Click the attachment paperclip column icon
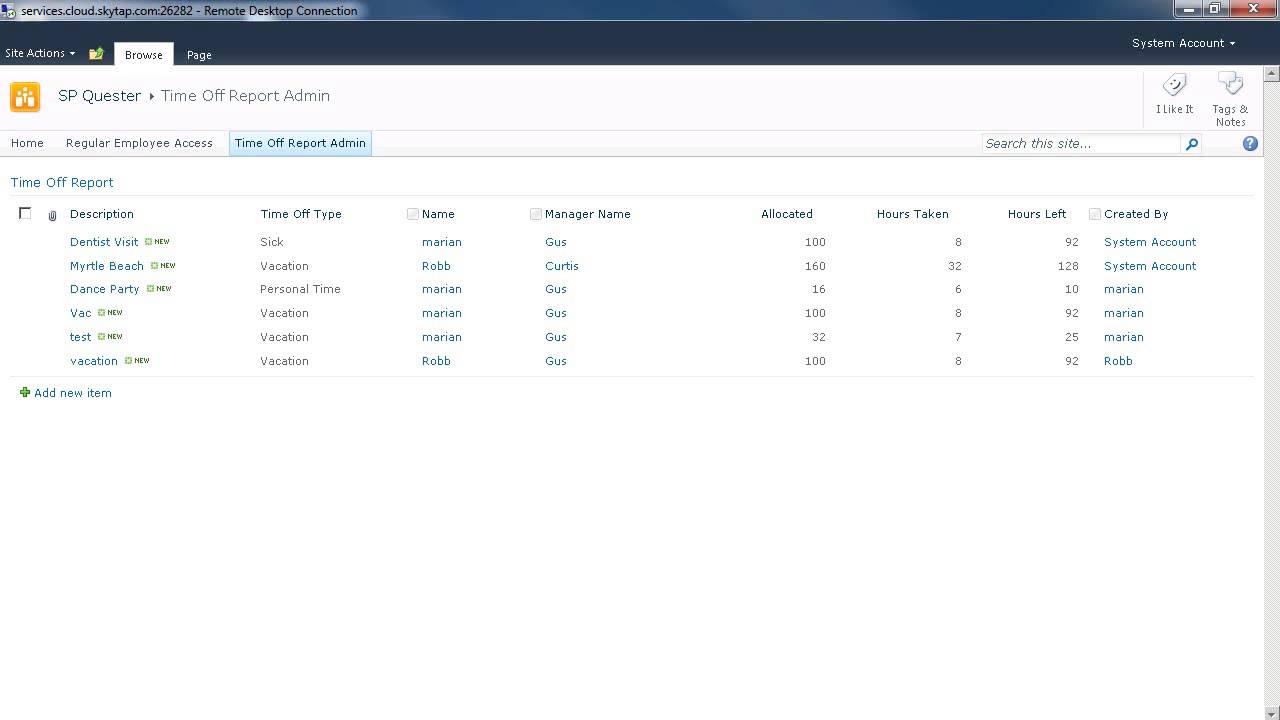 click(53, 215)
